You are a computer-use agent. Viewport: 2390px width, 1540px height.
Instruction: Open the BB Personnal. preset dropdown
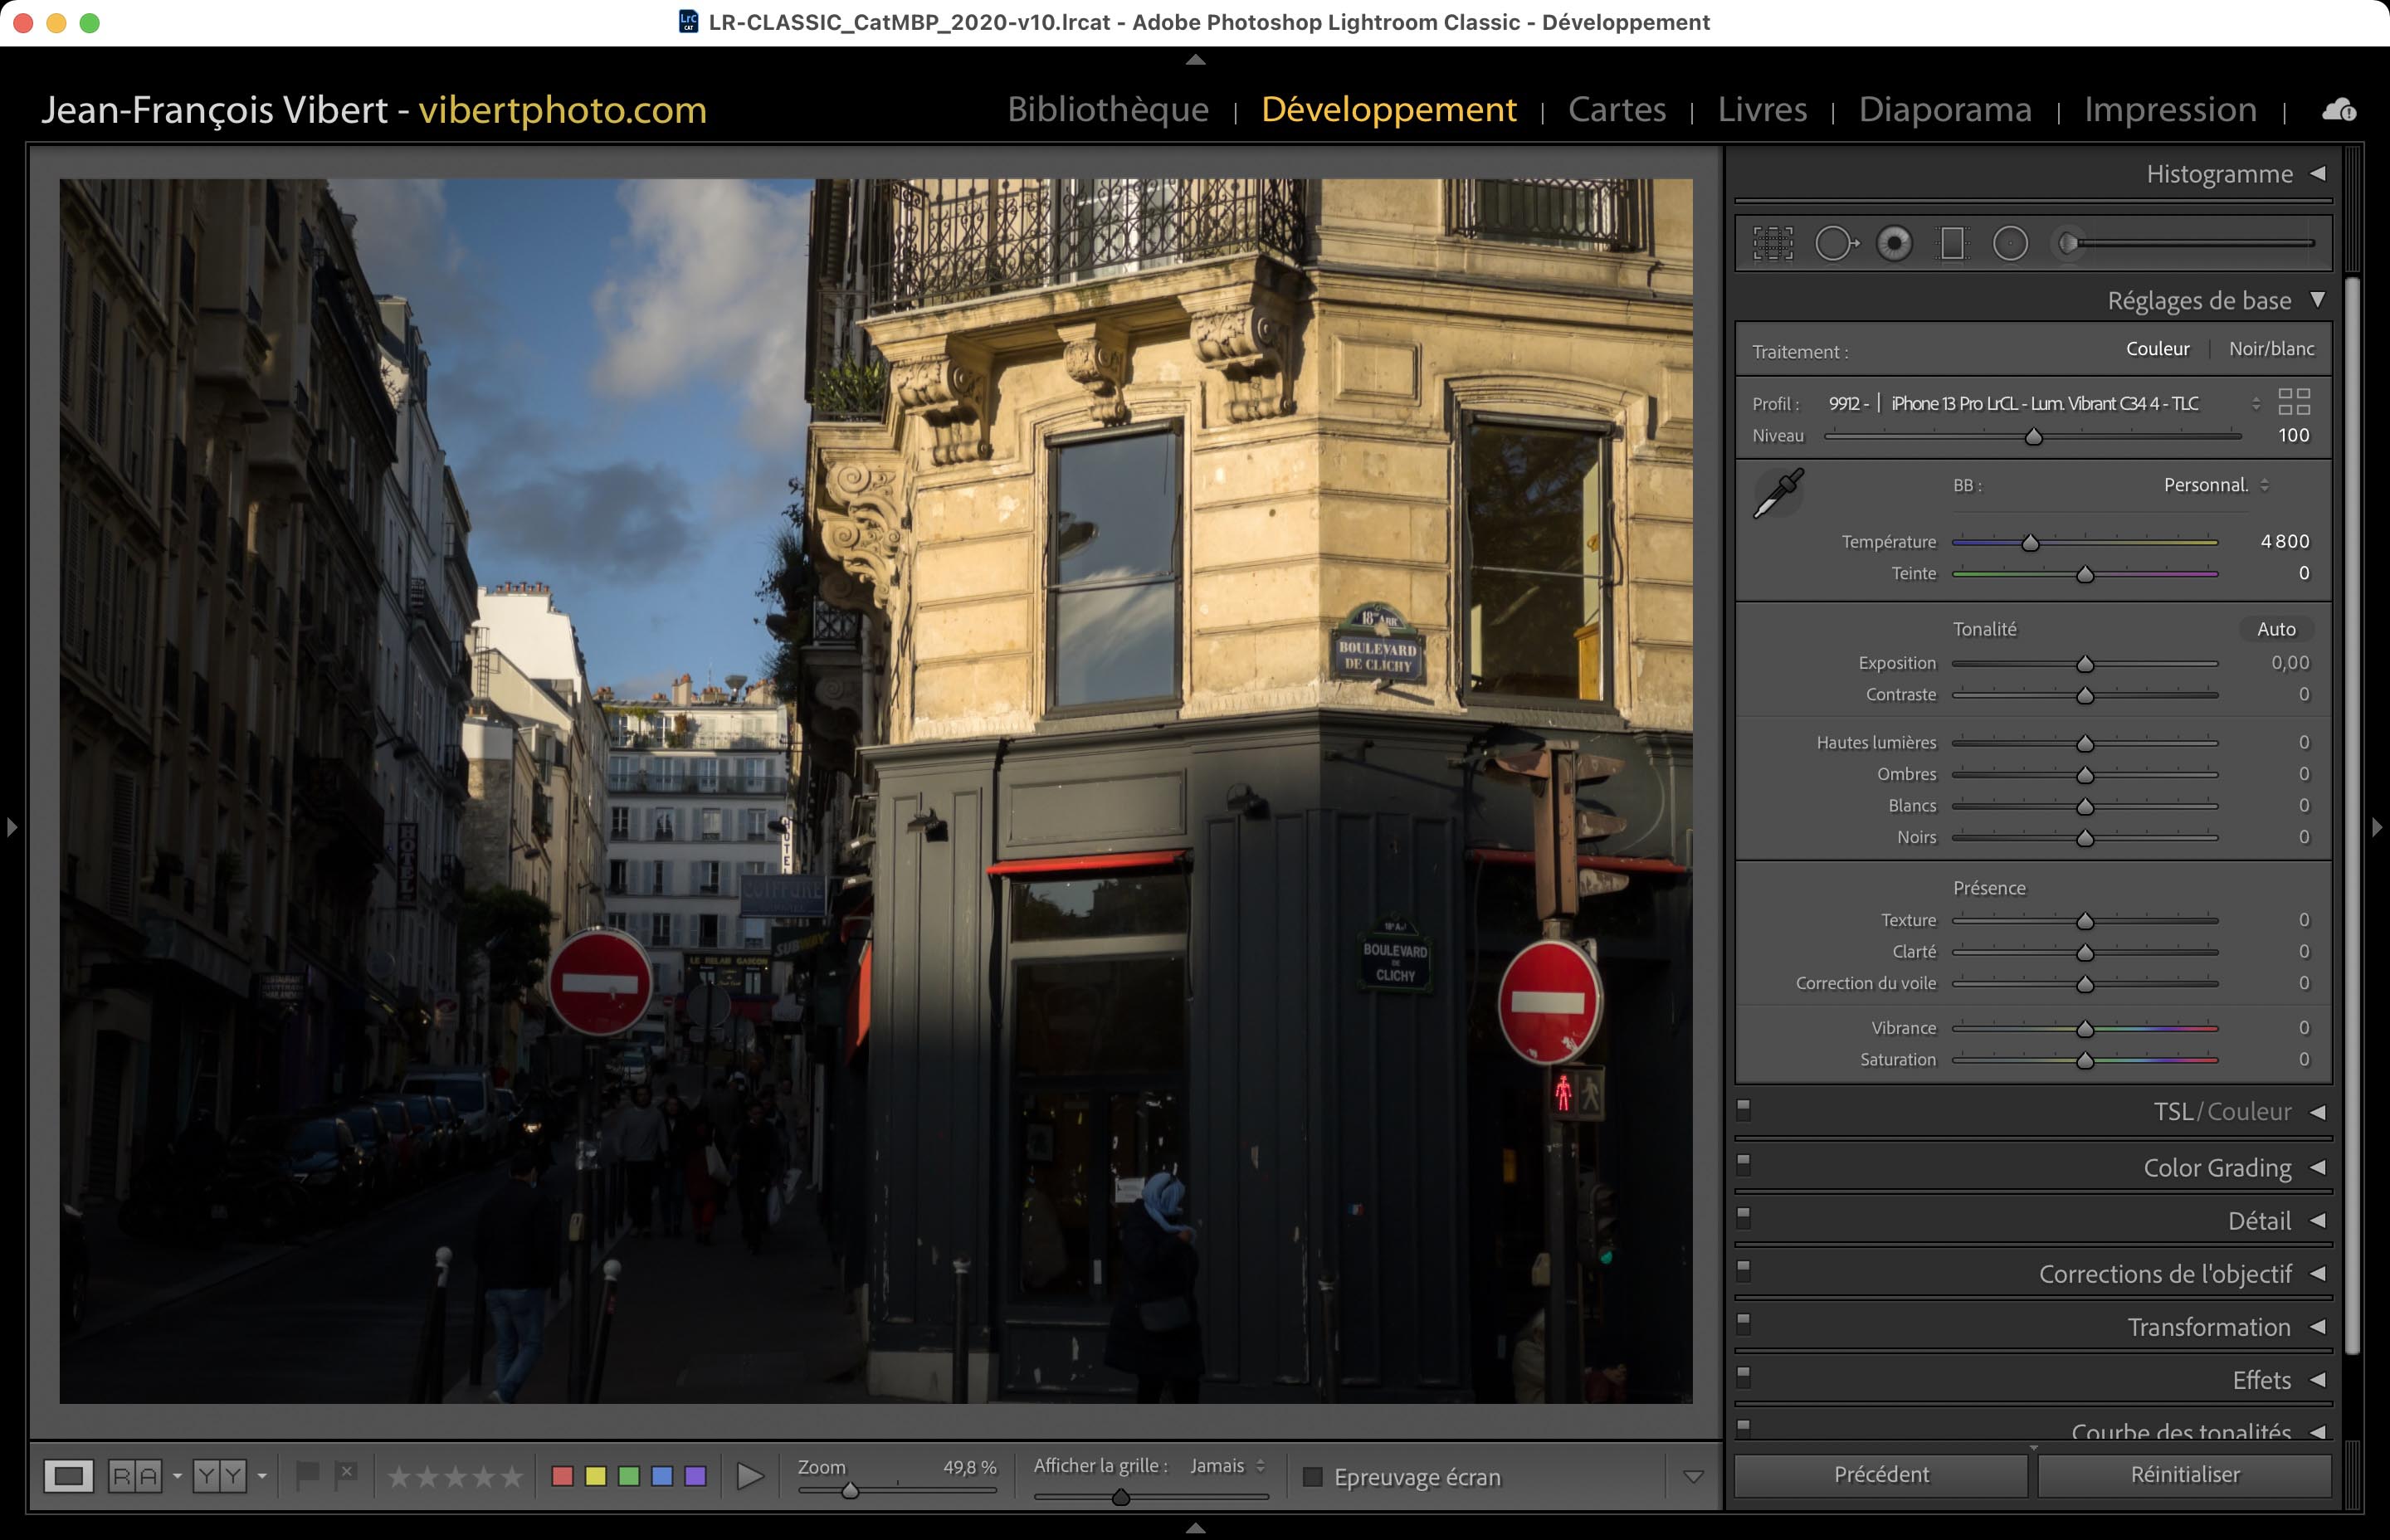[x=2216, y=485]
